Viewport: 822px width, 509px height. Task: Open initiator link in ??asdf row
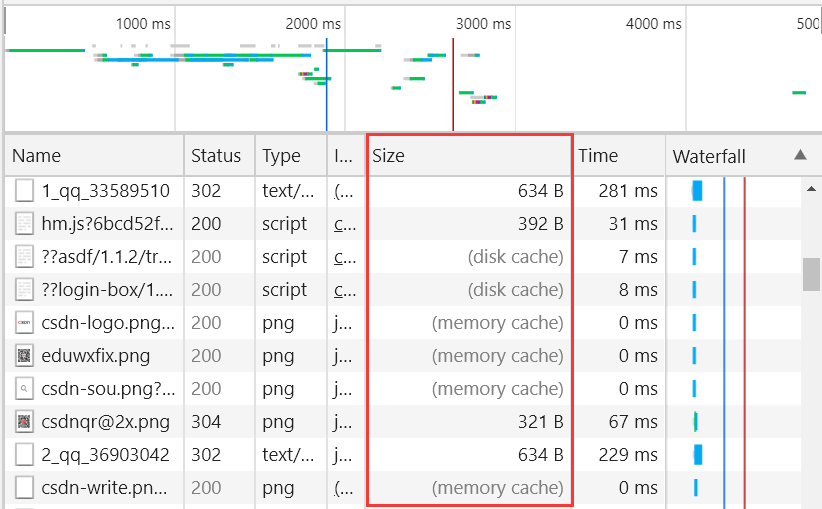pyautogui.click(x=345, y=257)
